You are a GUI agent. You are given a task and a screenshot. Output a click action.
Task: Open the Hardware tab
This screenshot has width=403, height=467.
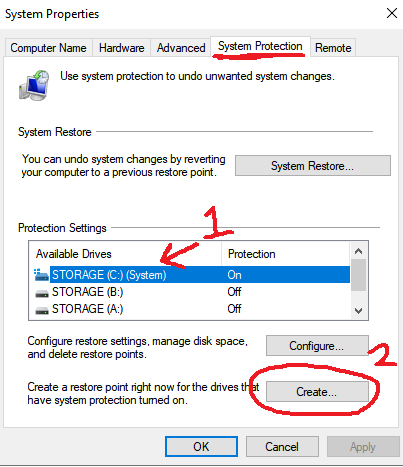tap(122, 48)
